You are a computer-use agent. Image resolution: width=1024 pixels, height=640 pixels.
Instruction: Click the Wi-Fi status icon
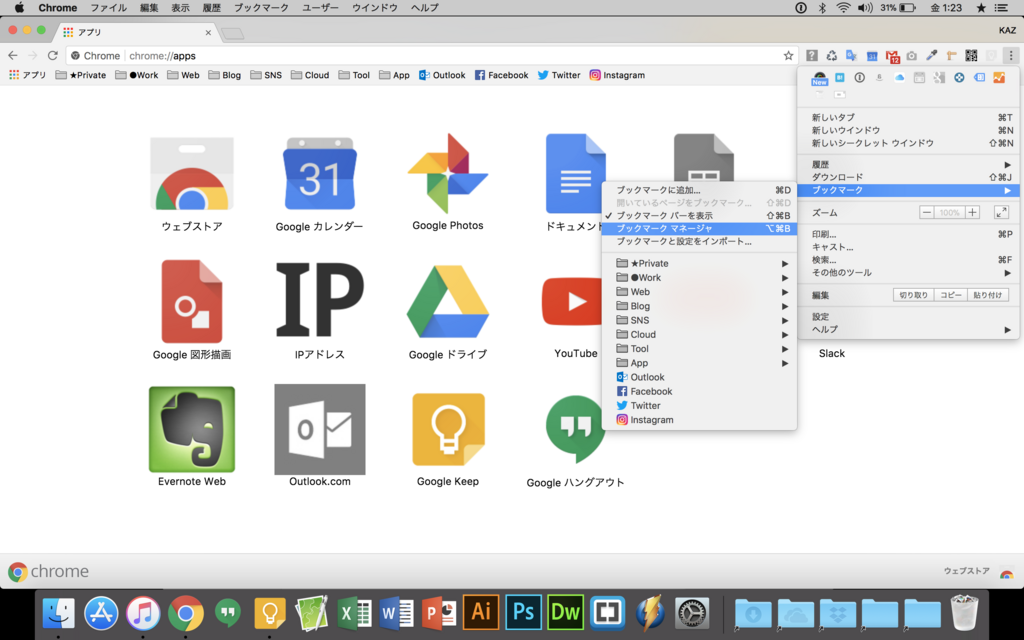pos(843,8)
